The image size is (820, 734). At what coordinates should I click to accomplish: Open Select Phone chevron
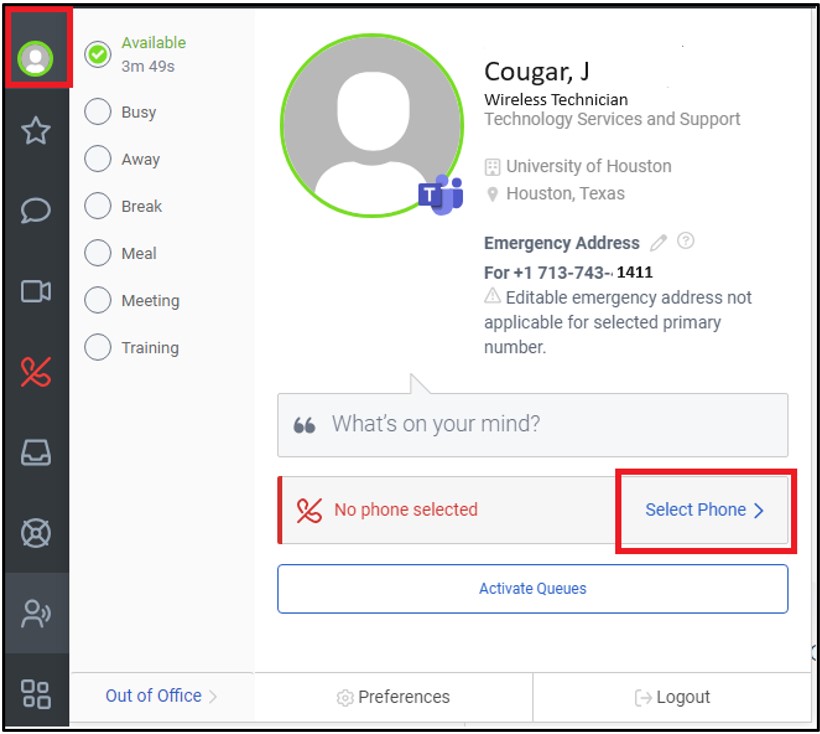click(759, 510)
